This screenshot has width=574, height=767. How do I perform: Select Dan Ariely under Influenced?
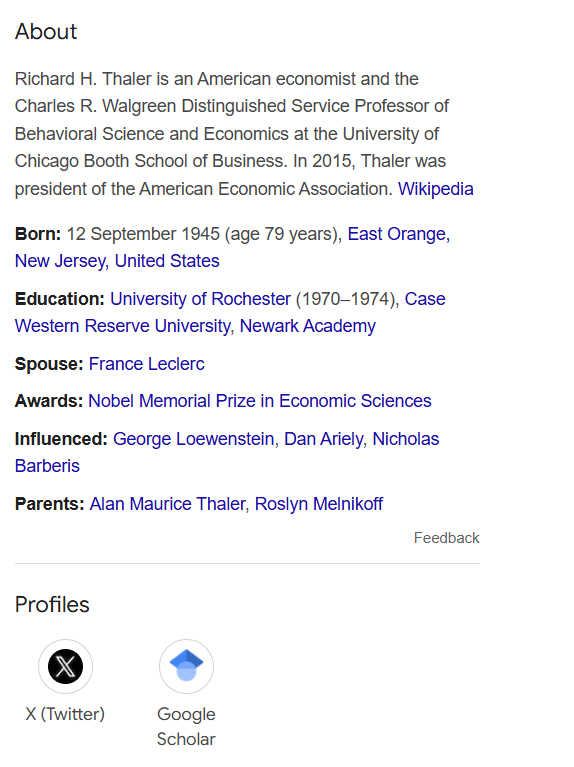pos(324,439)
